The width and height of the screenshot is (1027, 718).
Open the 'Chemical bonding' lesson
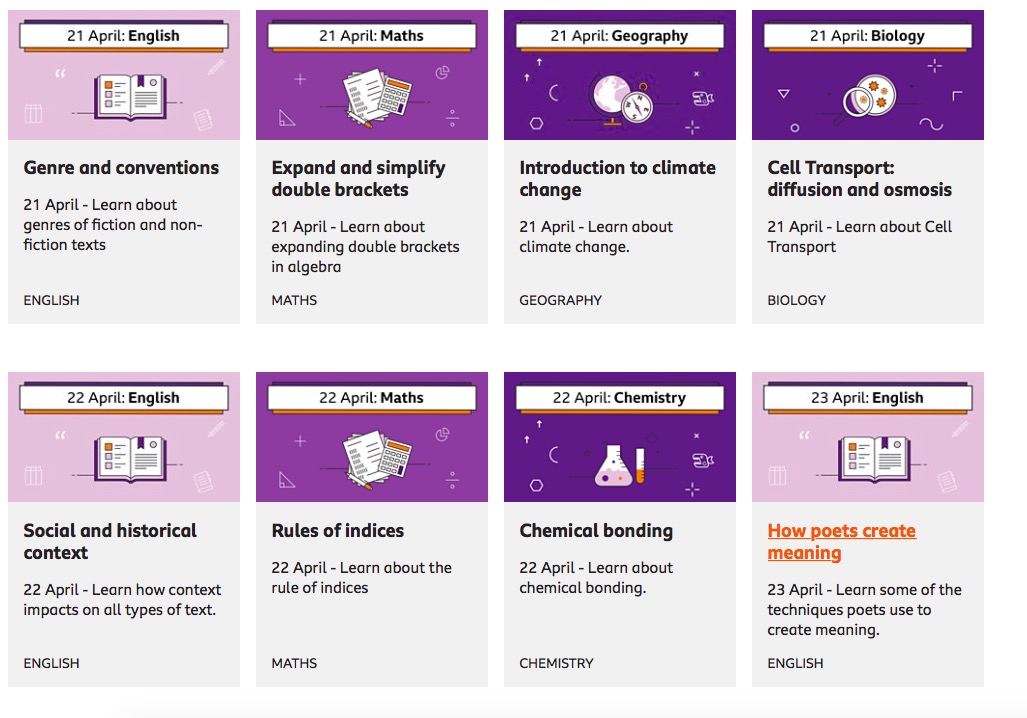[596, 531]
